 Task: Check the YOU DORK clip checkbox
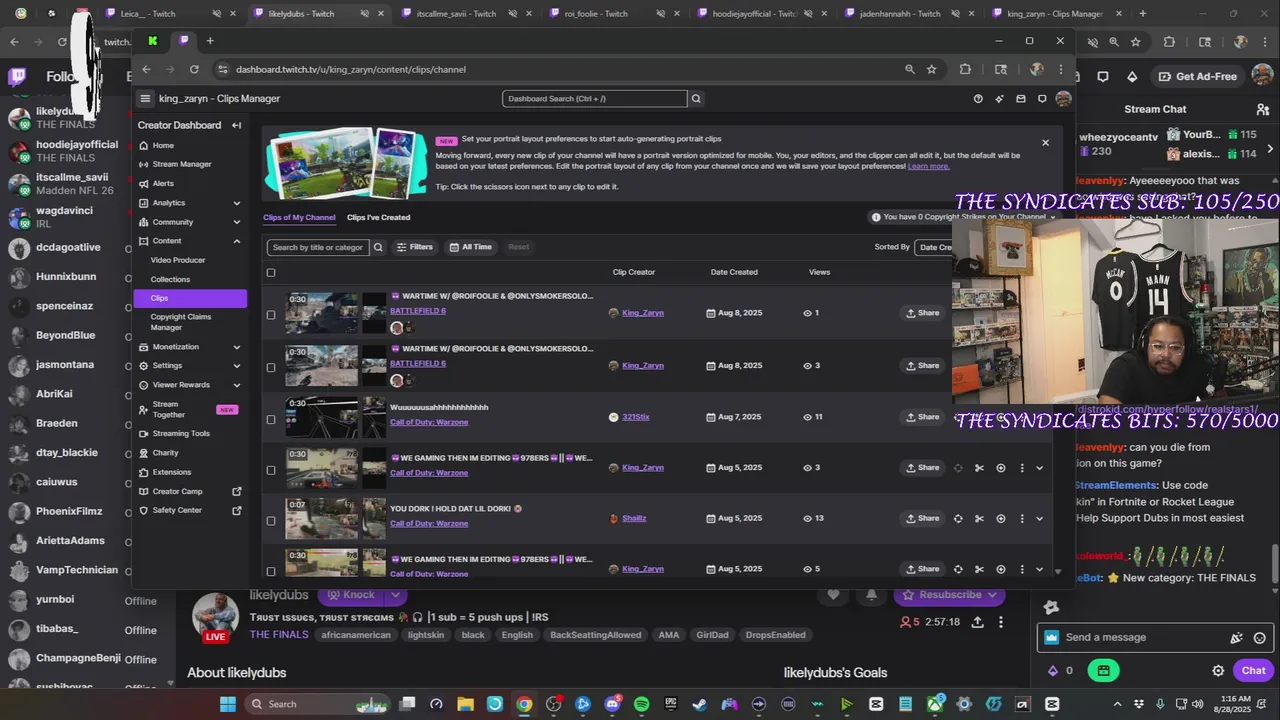click(270, 520)
